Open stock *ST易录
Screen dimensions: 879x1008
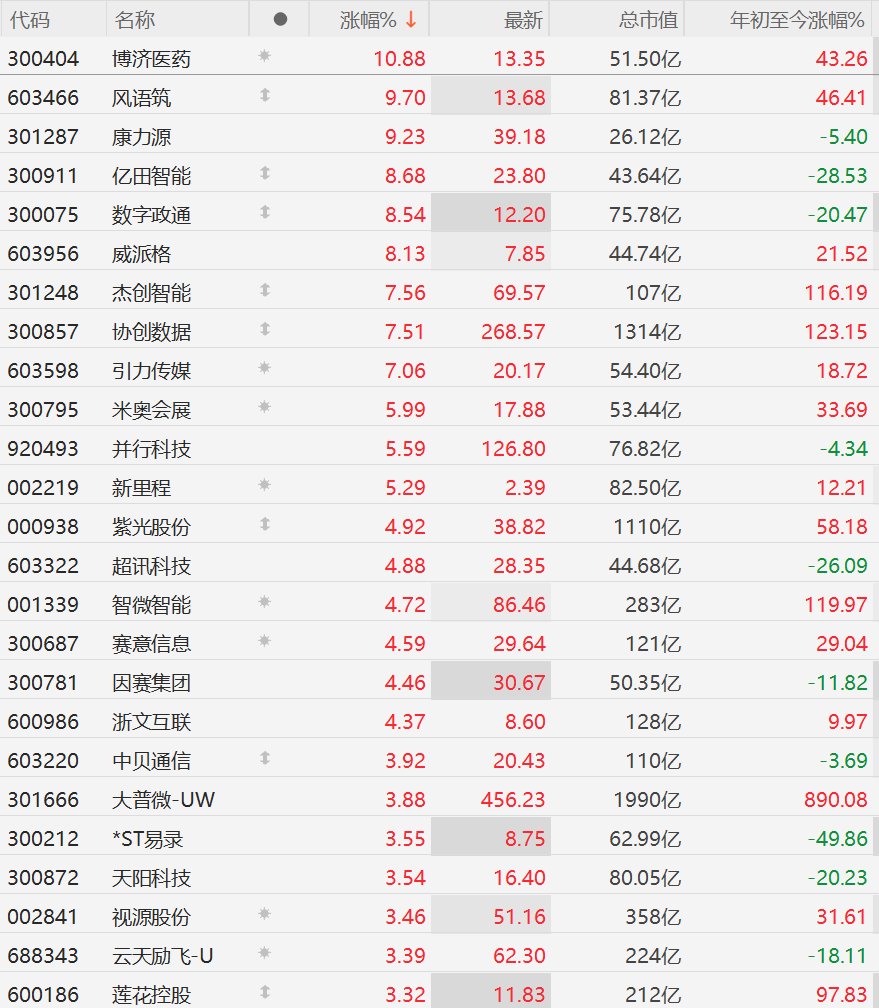click(148, 839)
